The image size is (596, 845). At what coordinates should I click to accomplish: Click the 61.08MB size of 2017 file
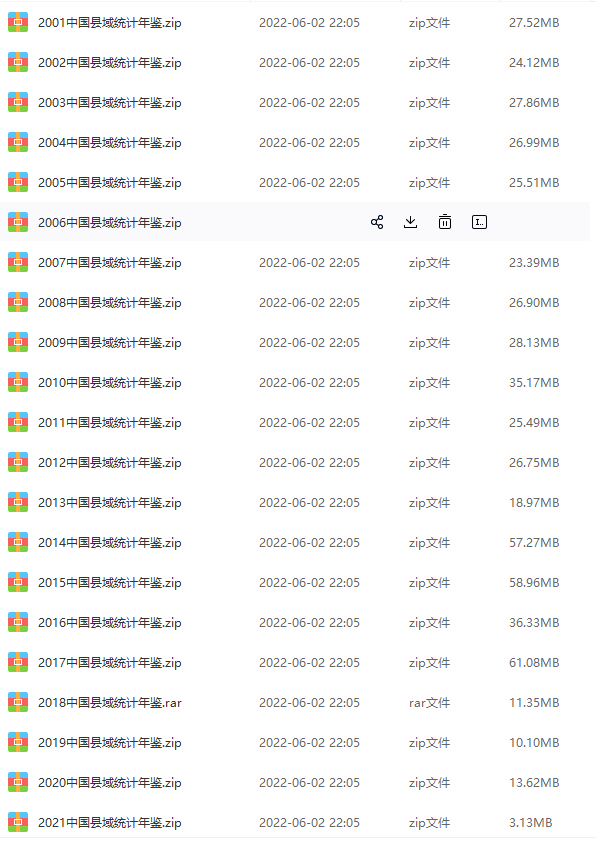pos(534,662)
